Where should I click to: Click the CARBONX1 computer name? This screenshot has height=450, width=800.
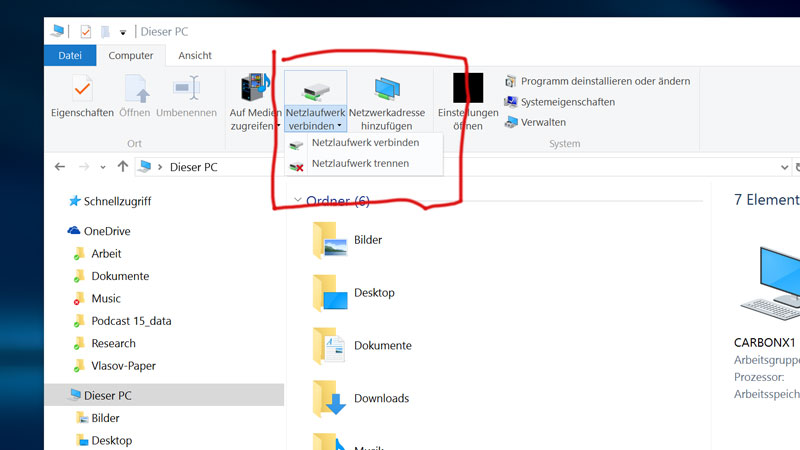pos(764,342)
